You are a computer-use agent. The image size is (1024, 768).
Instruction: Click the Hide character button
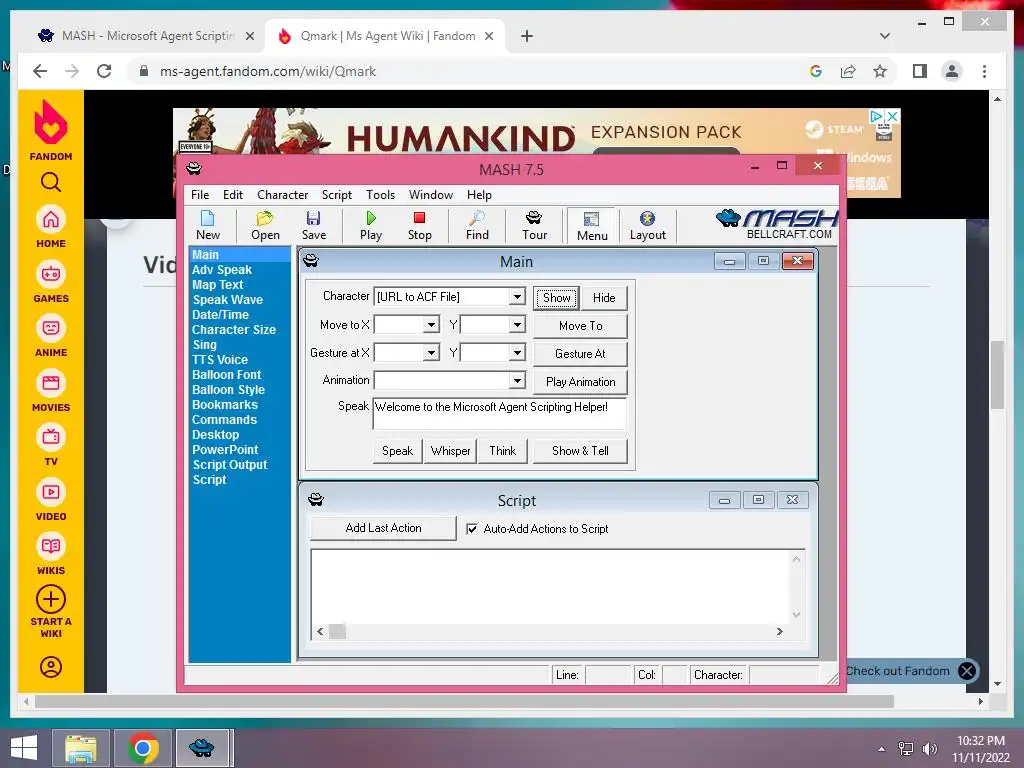(604, 298)
